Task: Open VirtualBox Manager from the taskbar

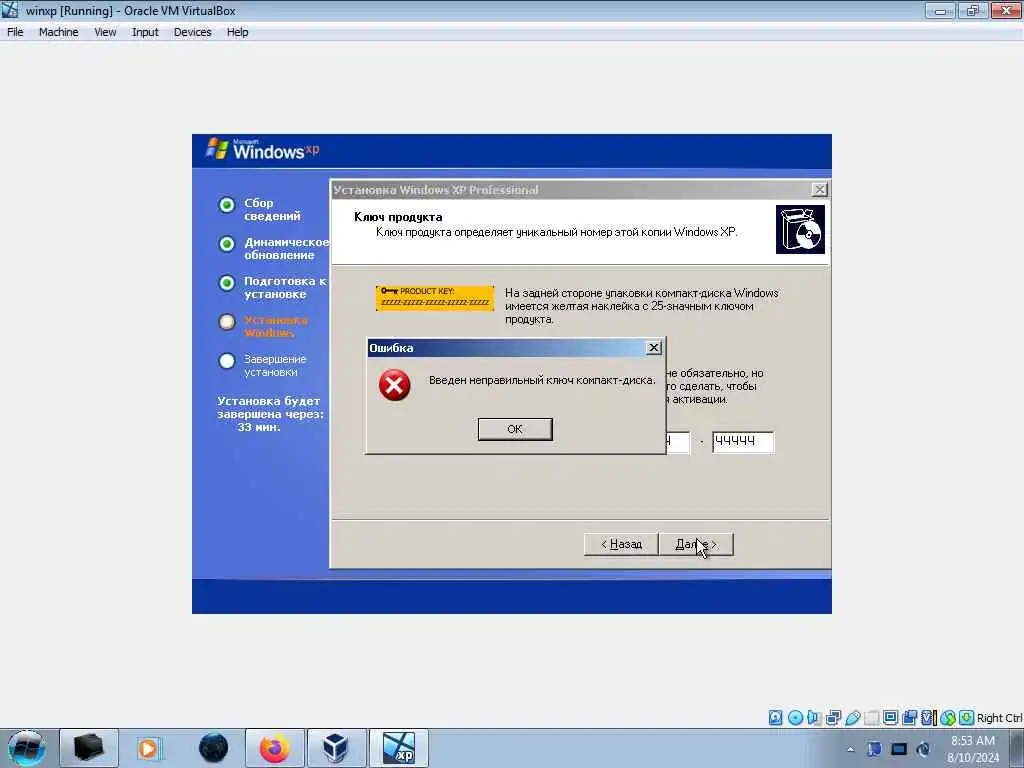Action: coord(336,748)
